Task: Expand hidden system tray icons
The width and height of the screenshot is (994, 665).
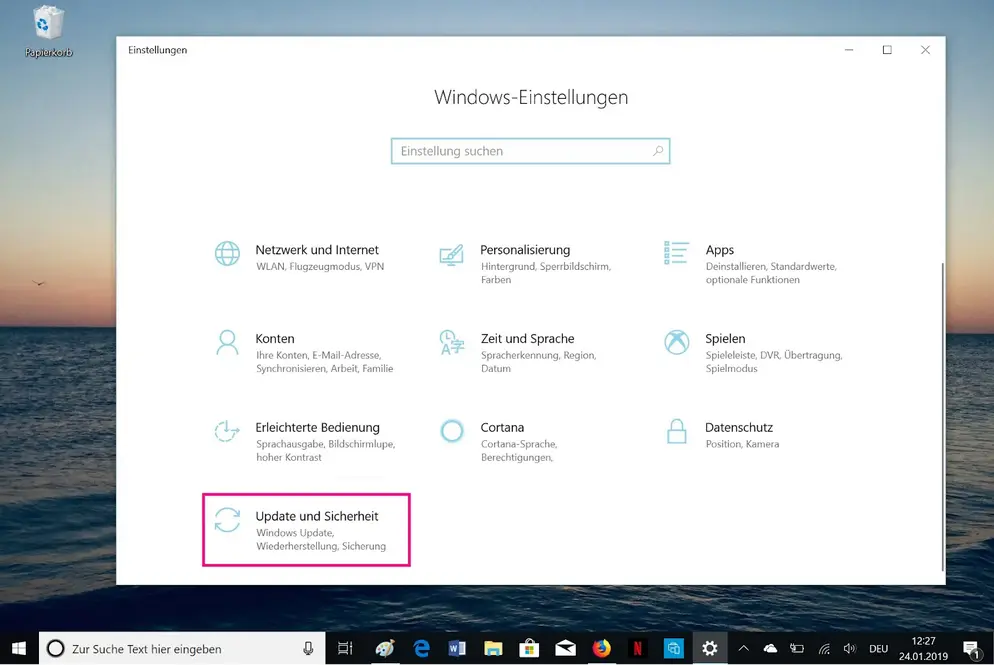Action: pyautogui.click(x=743, y=649)
